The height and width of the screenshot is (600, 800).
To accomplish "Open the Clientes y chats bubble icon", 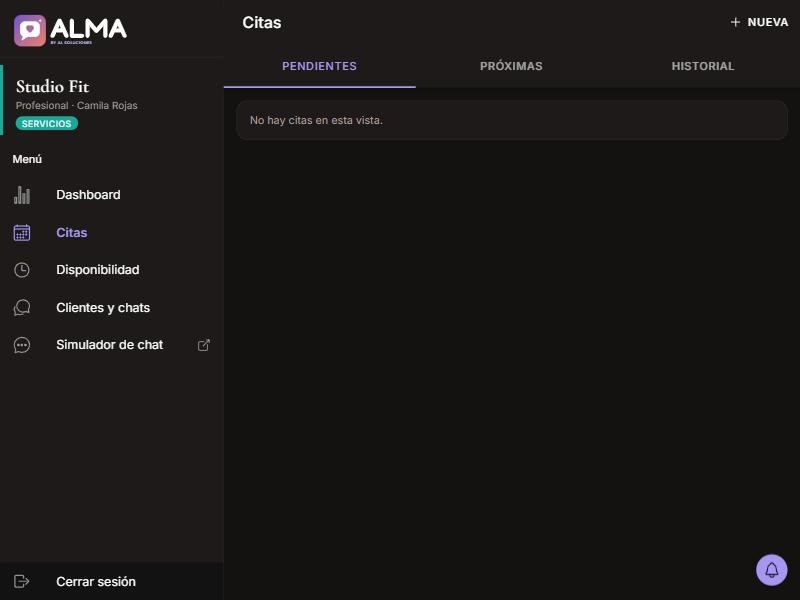I will click(x=22, y=308).
